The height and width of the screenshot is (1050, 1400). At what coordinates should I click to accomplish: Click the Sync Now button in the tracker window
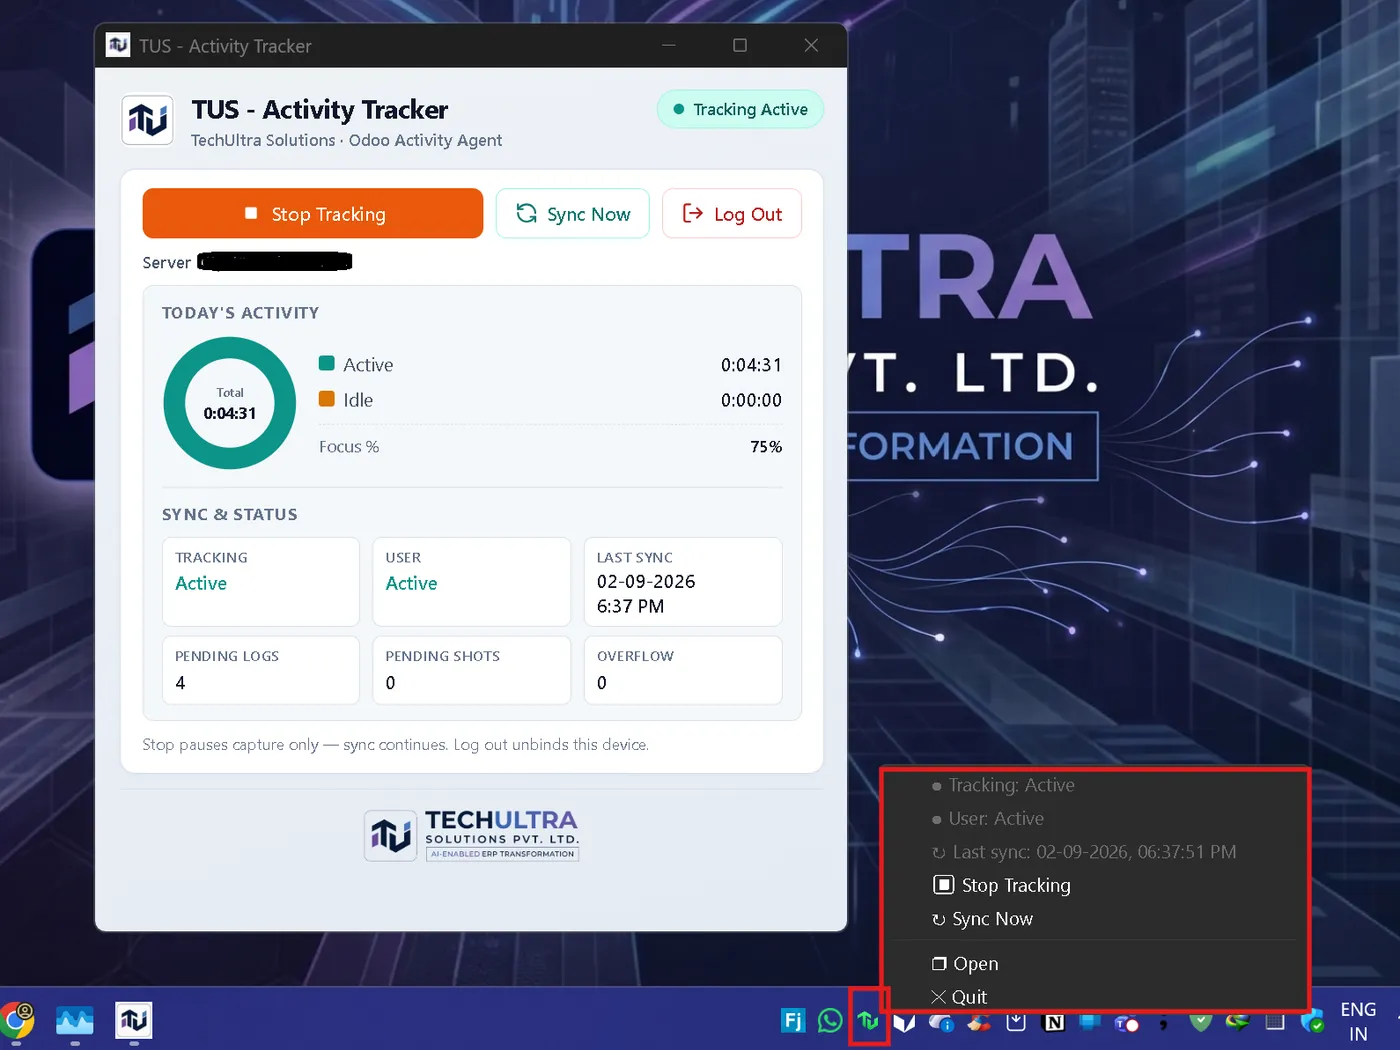click(x=573, y=213)
